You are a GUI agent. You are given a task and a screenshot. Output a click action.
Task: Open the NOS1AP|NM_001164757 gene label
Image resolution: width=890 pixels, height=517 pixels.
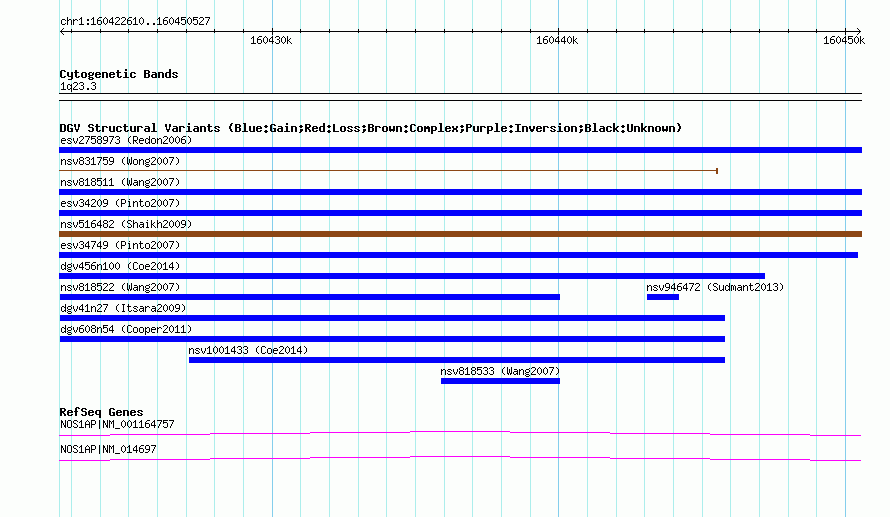tap(117, 424)
